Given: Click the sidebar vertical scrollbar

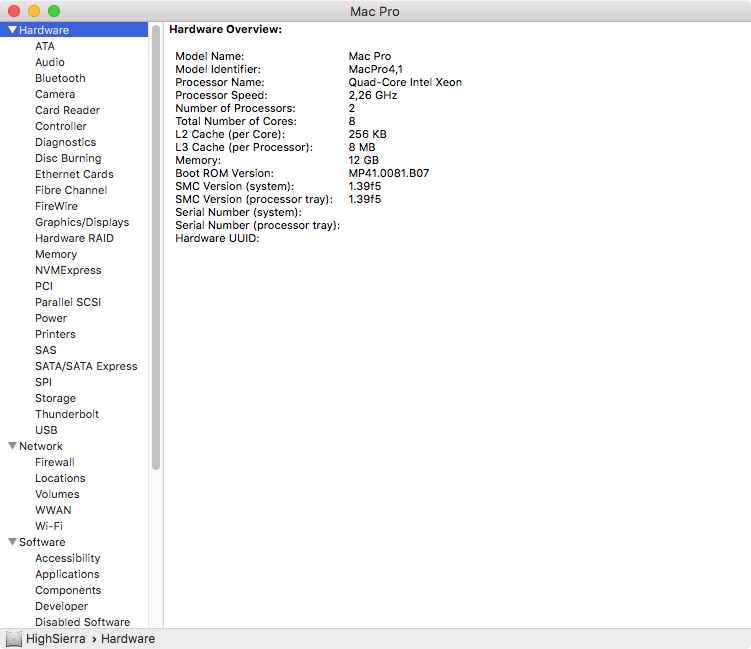Looking at the screenshot, I should tap(156, 248).
